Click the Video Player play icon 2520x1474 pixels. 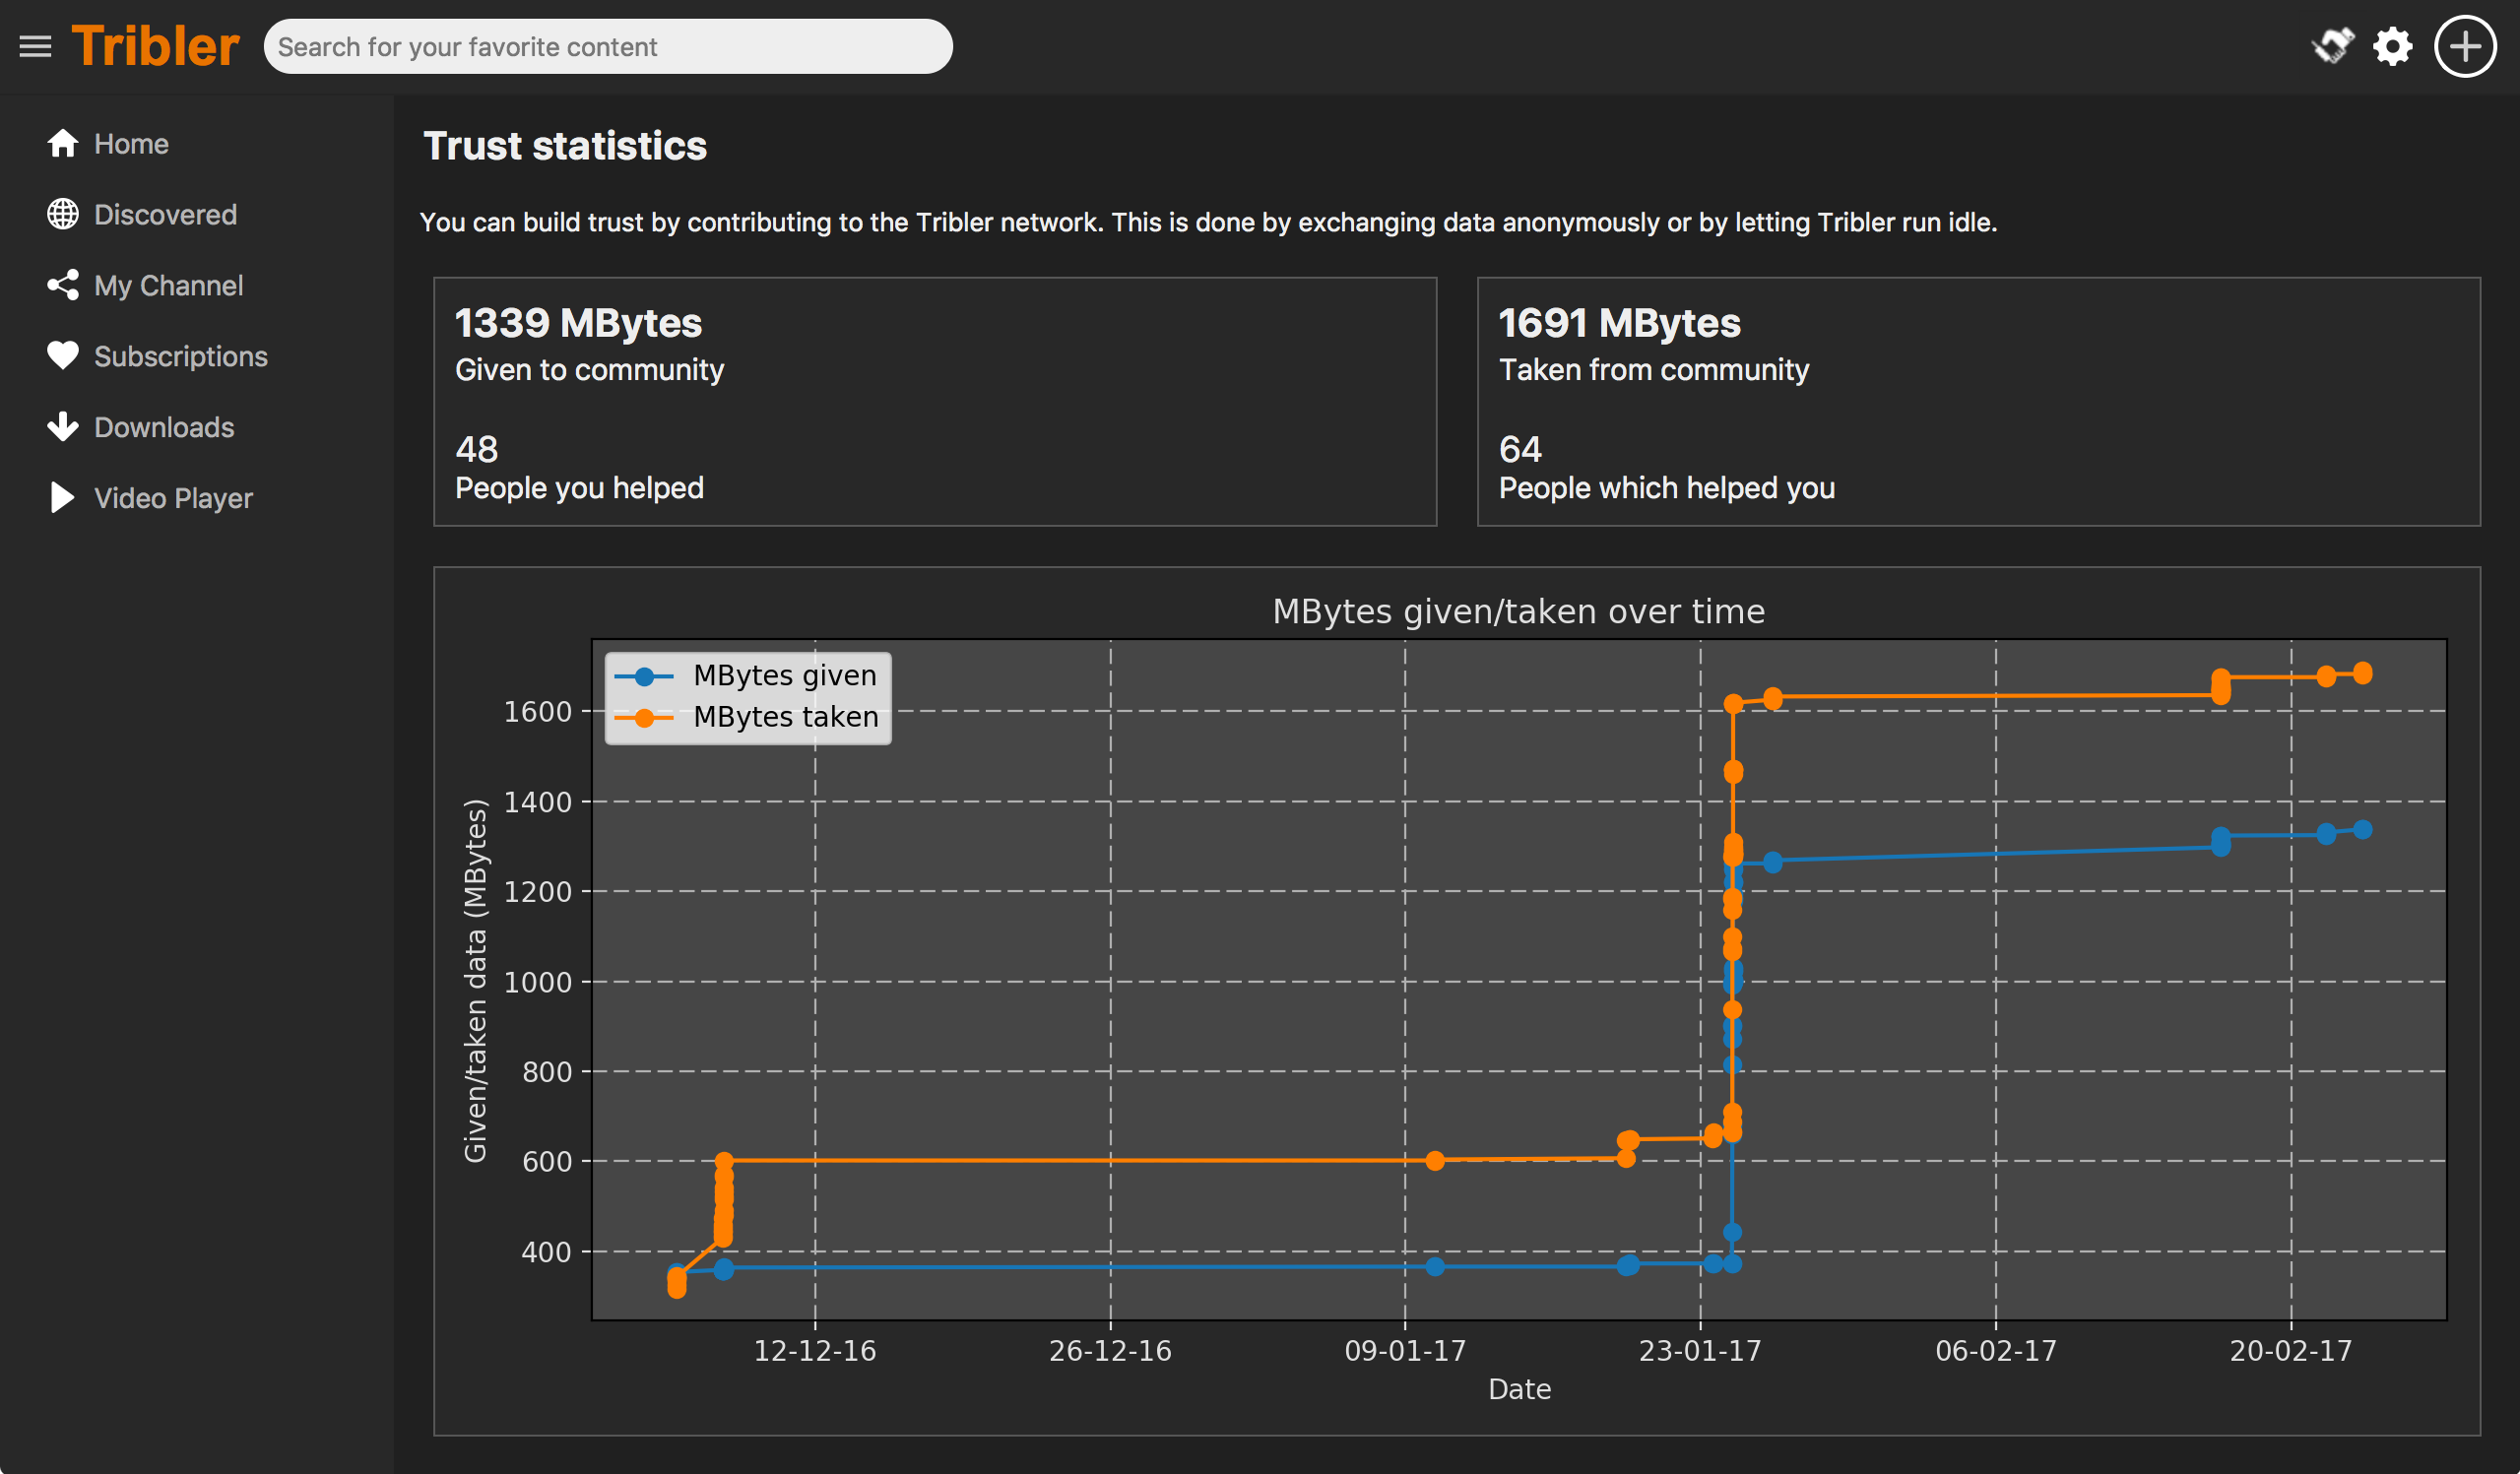(62, 498)
